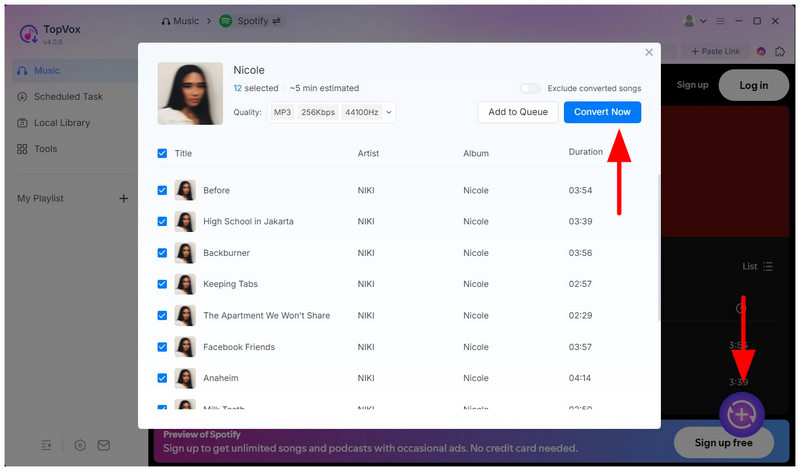Click the Music headphones icon in sidebar
This screenshot has width=800, height=471.
point(22,70)
